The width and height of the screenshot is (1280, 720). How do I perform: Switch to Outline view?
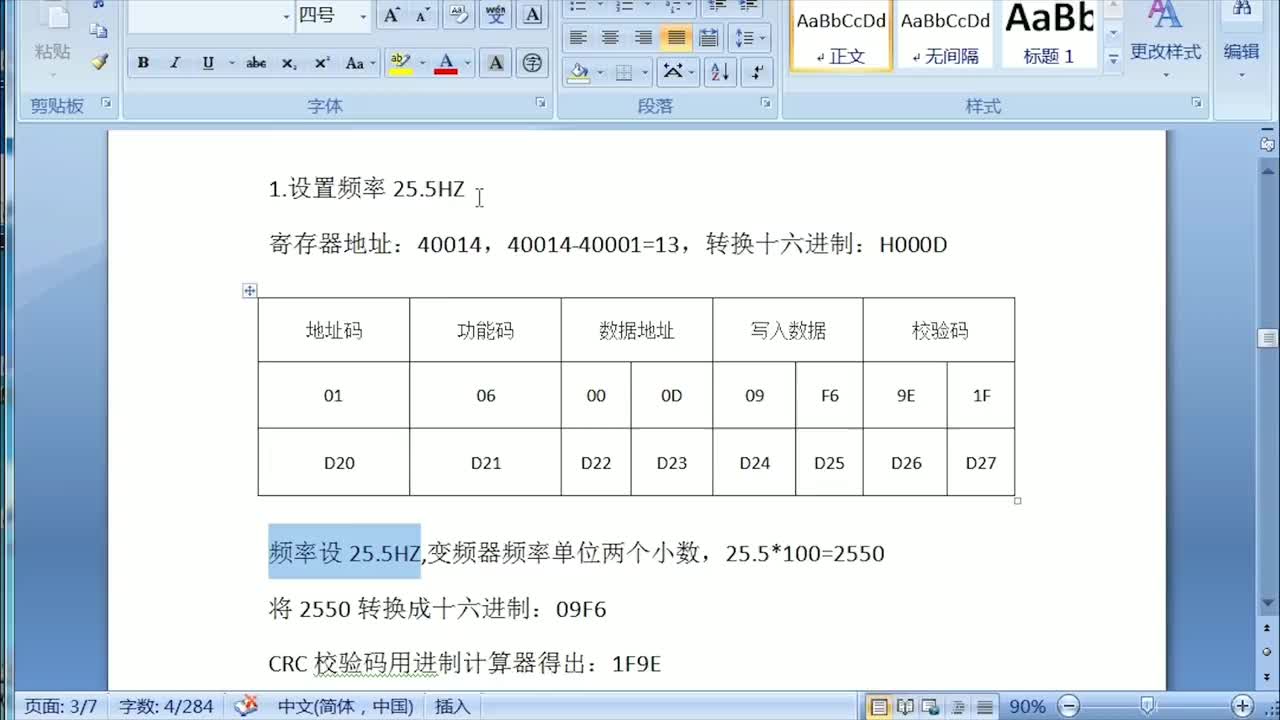pos(959,707)
